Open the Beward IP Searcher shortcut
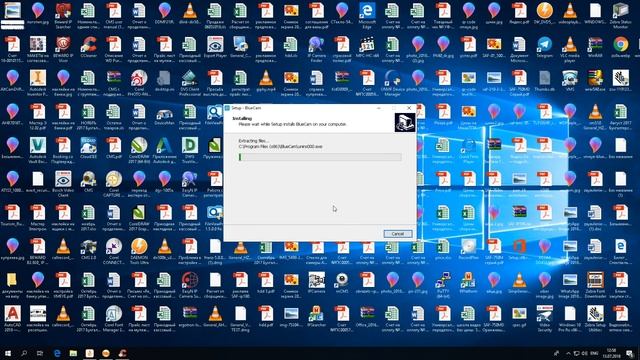This screenshot has height=360, width=640. click(x=63, y=15)
